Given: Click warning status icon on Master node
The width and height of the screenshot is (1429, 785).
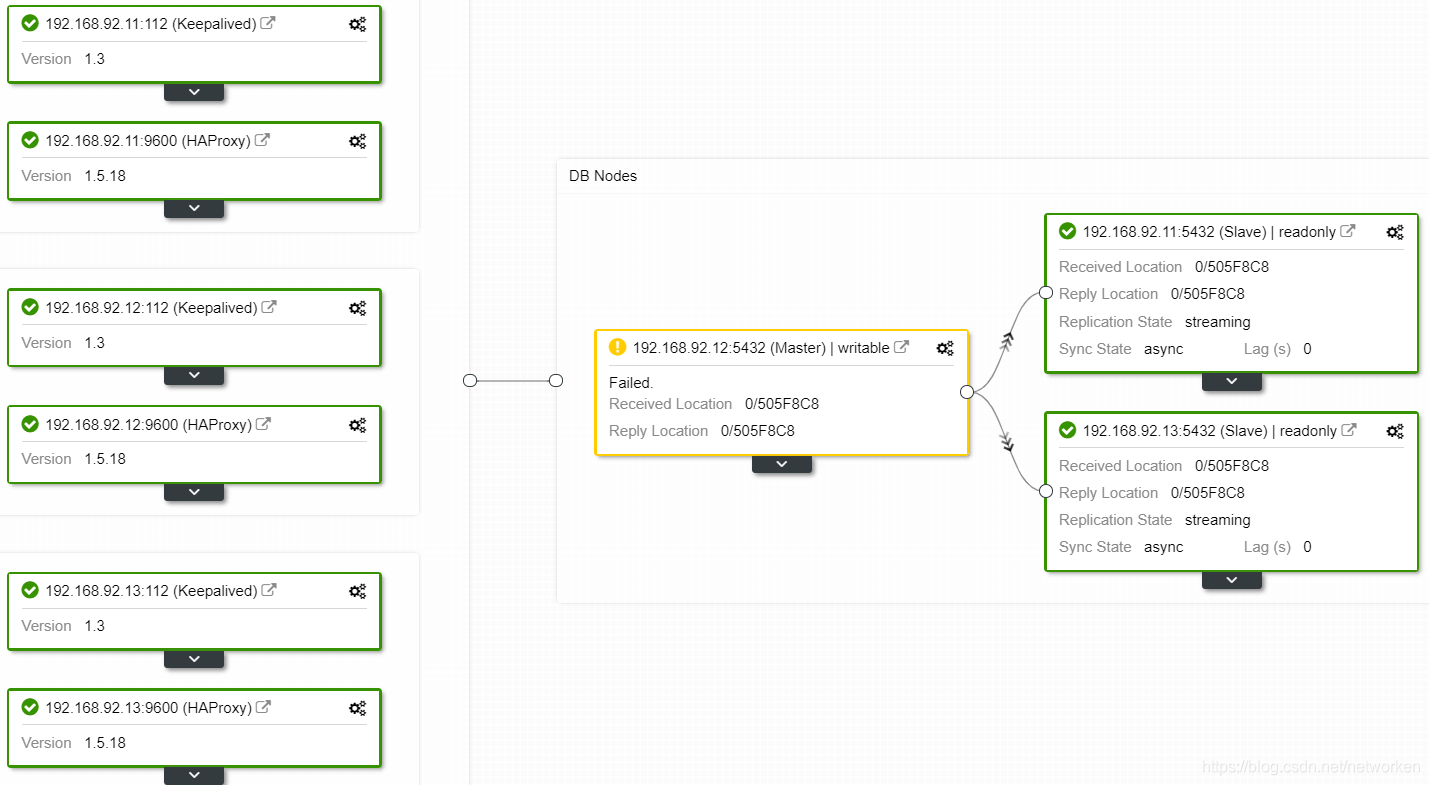Looking at the screenshot, I should tap(617, 347).
